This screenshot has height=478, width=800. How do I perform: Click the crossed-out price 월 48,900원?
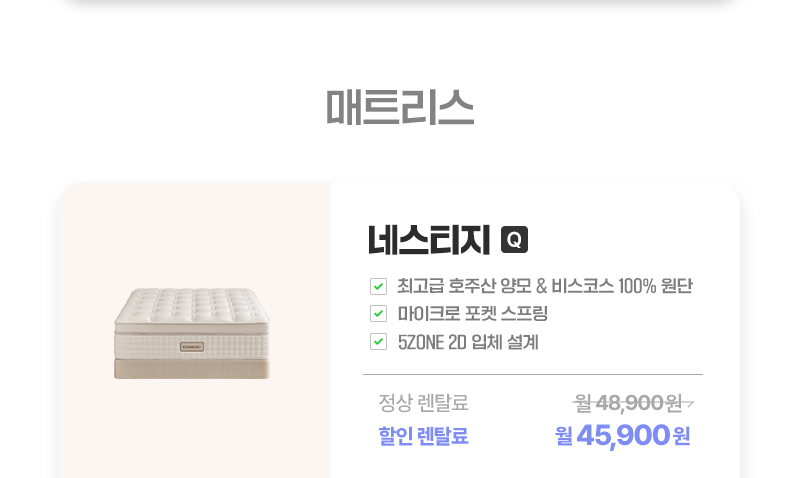click(x=628, y=403)
